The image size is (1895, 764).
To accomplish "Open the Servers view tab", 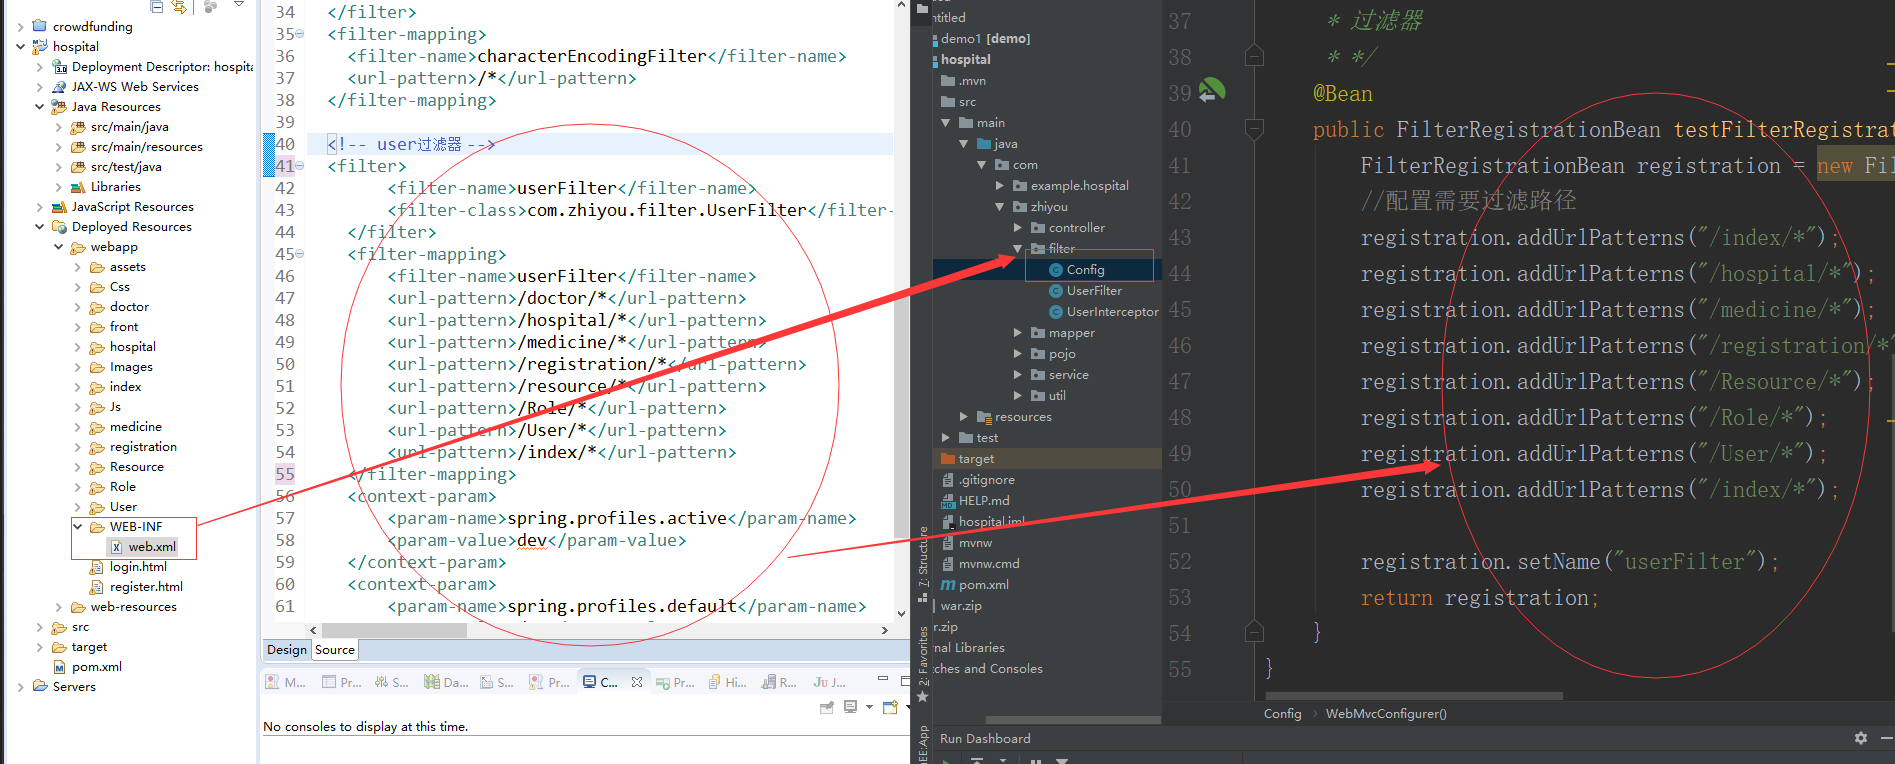I will [x=392, y=682].
